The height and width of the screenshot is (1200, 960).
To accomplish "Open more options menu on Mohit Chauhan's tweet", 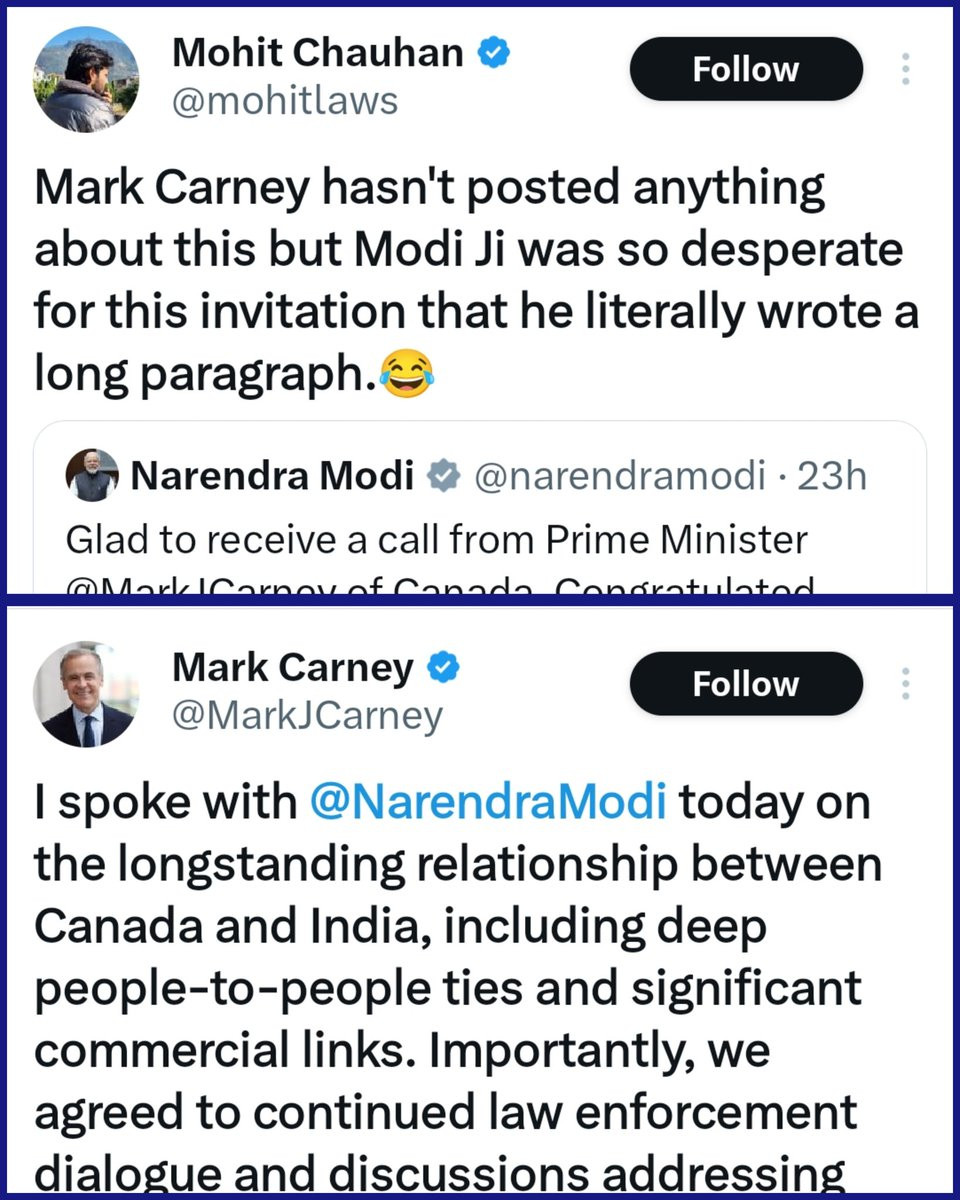I will point(905,70).
